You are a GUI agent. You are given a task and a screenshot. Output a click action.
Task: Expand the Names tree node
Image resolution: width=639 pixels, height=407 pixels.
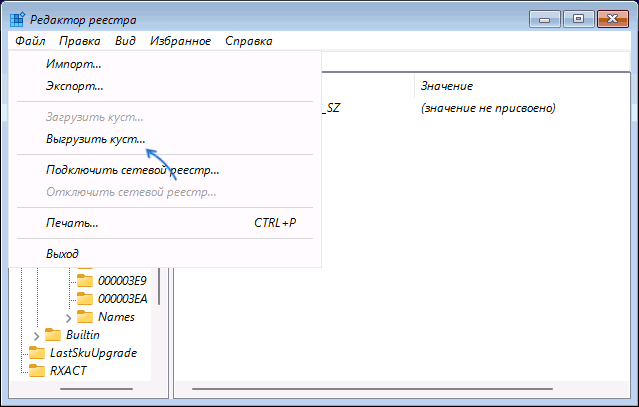69,317
